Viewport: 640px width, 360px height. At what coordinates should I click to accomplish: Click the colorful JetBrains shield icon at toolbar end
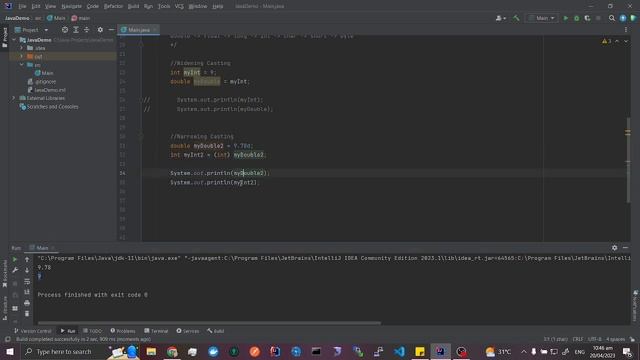(633, 18)
